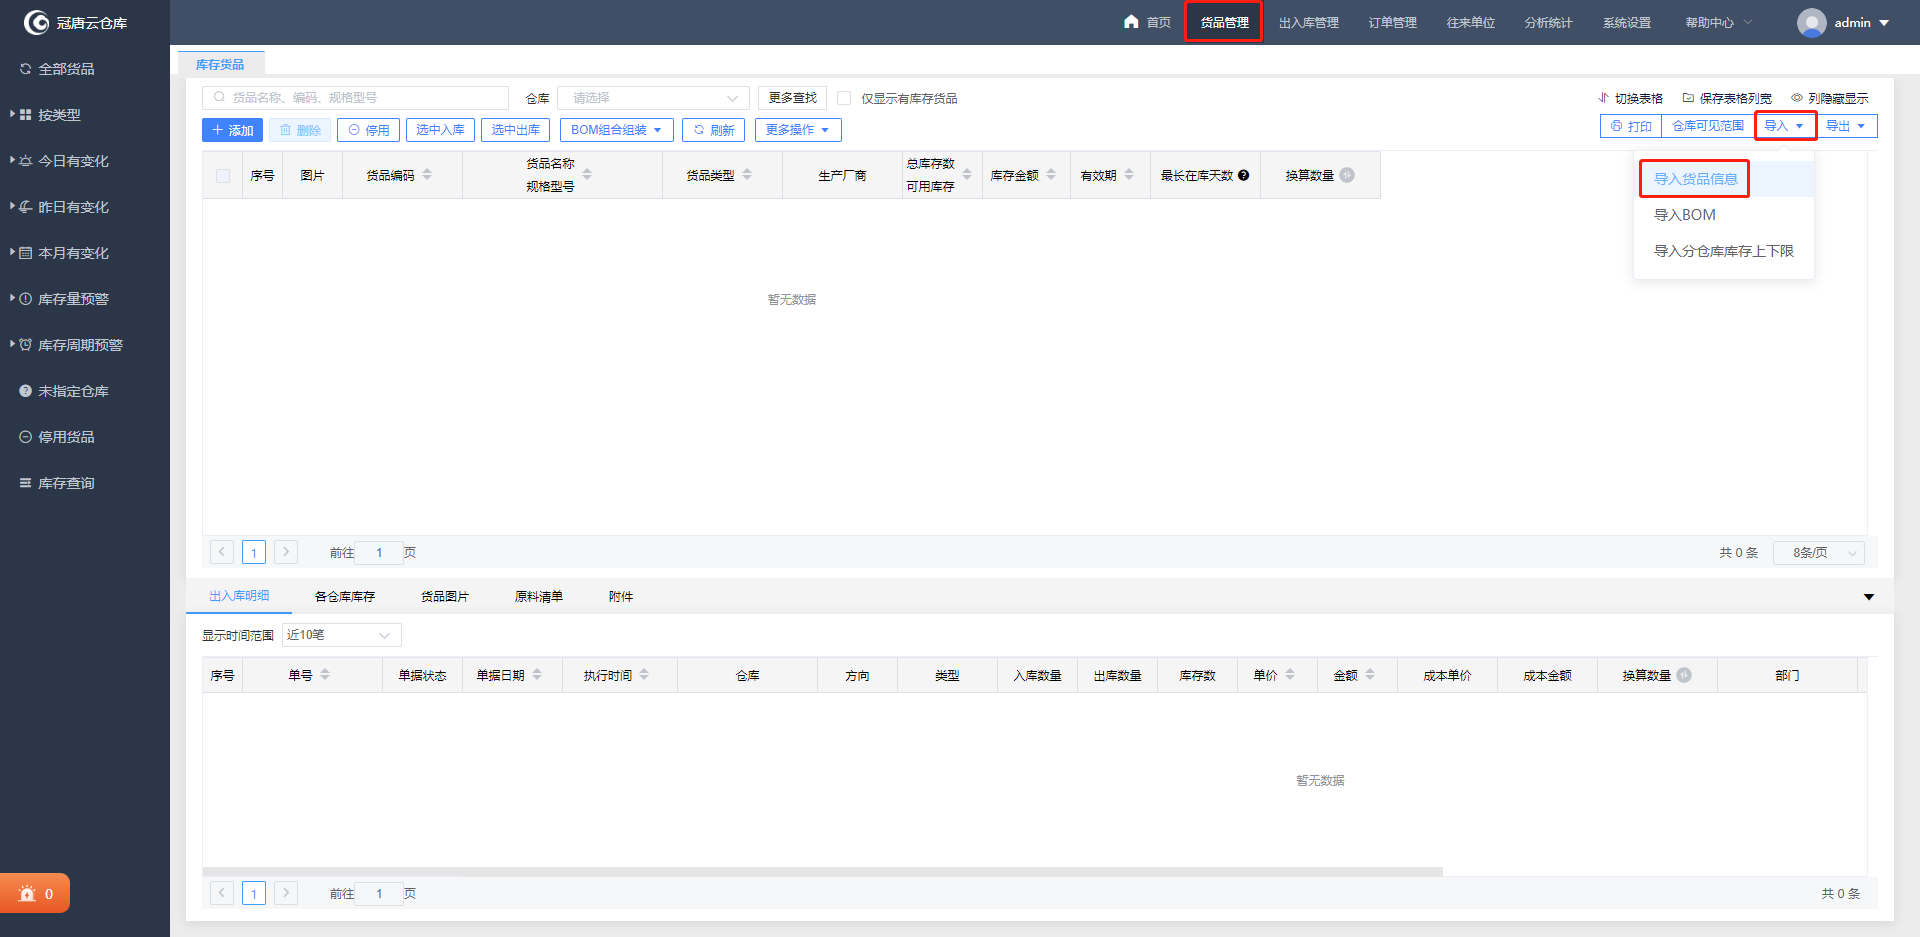Check the select-all checkbox in table header
This screenshot has width=1920, height=937.
(223, 176)
